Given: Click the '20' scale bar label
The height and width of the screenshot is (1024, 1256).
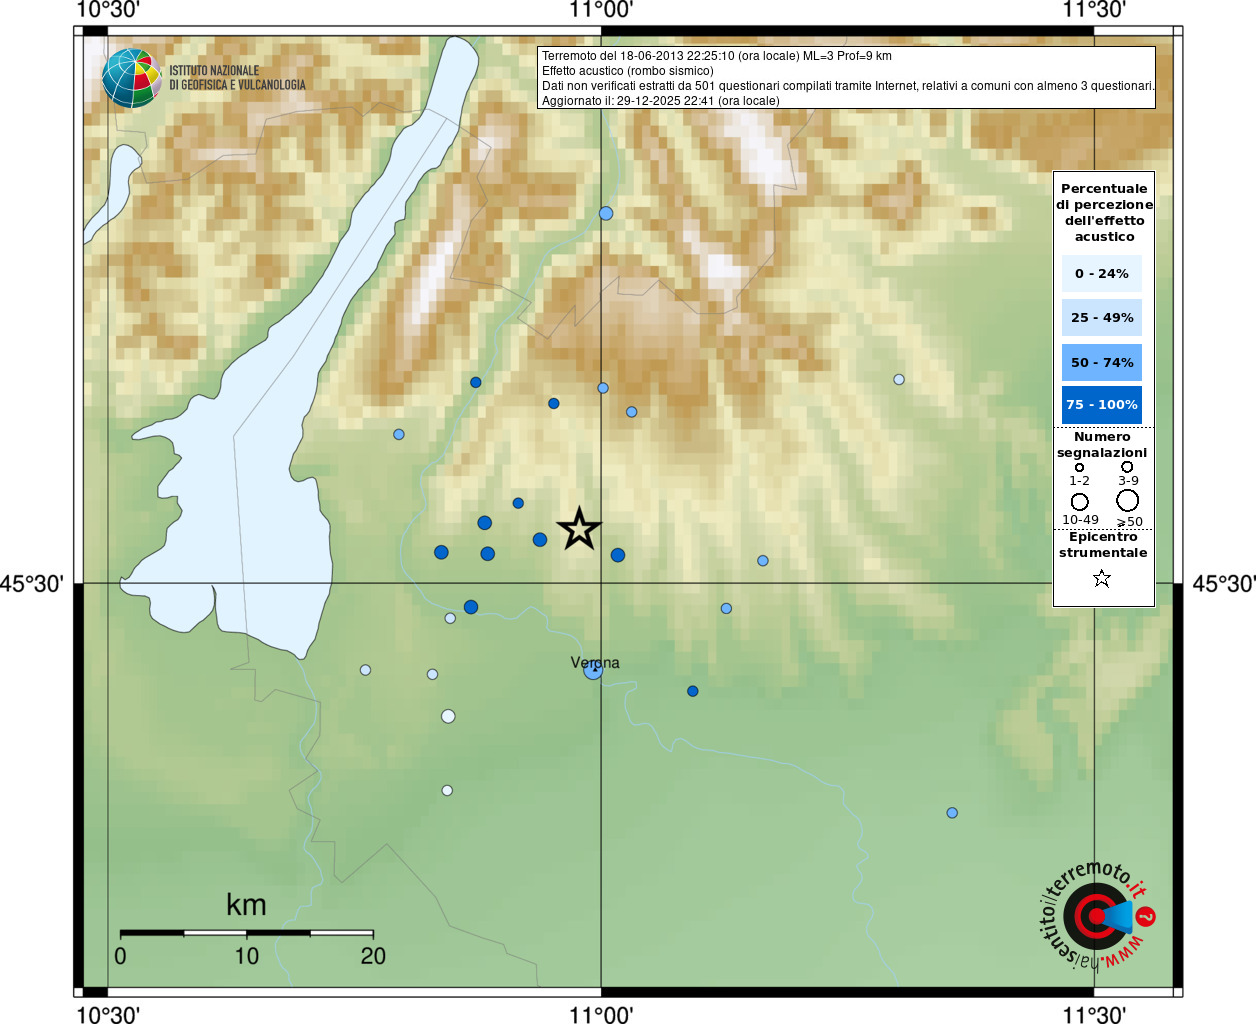Looking at the screenshot, I should pyautogui.click(x=373, y=956).
